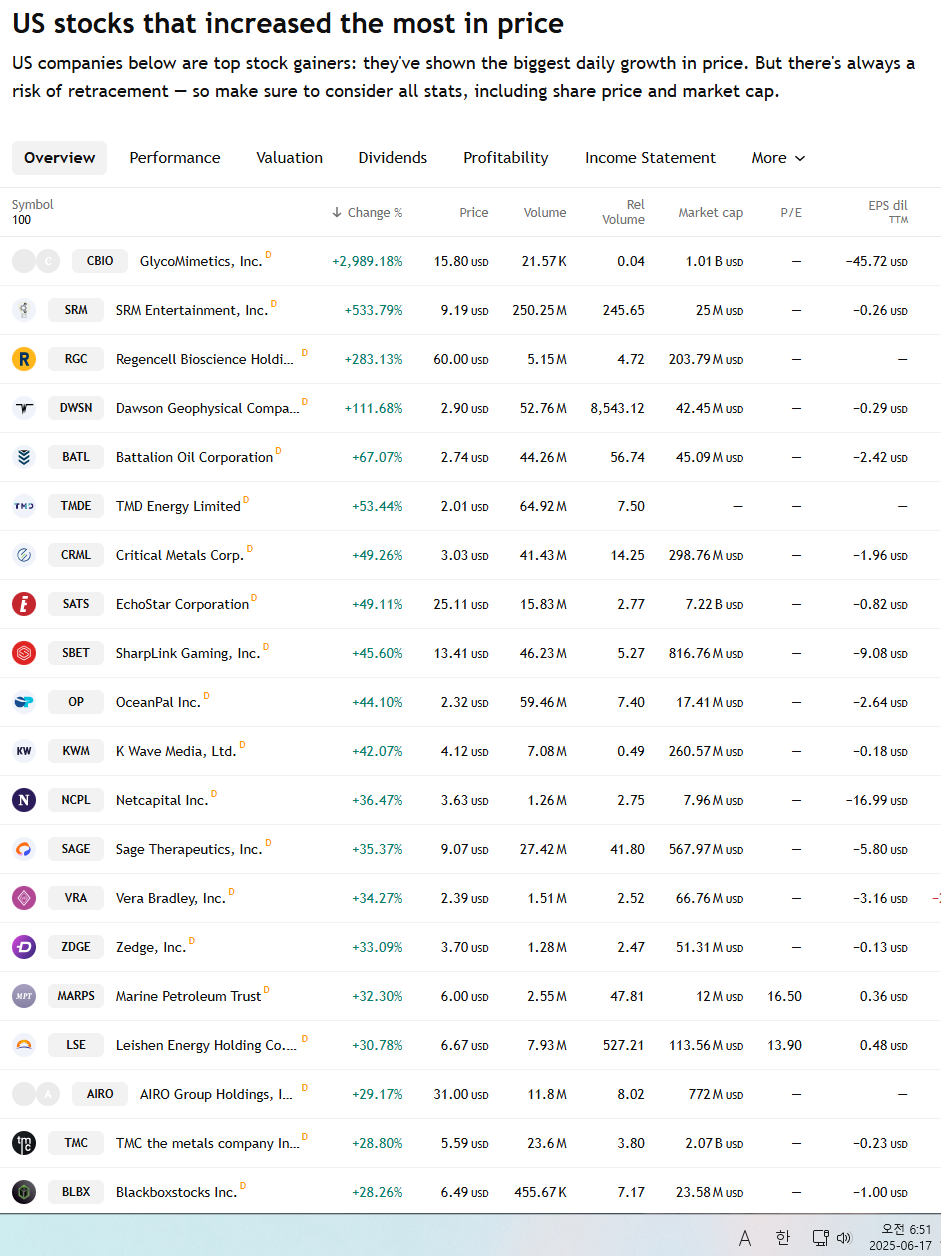Click the −16.99 USD EPS value
The height and width of the screenshot is (1256, 941).
876,800
